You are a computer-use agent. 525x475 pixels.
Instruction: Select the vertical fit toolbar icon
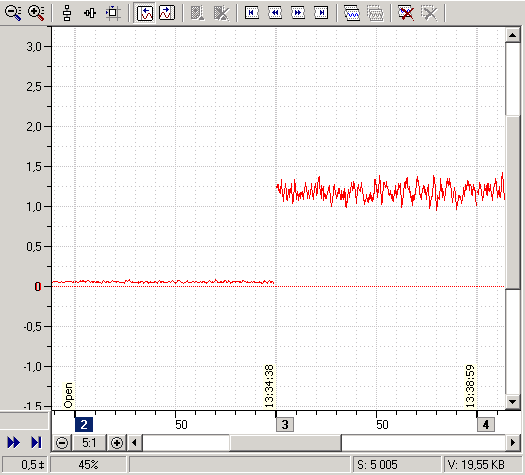[67, 13]
